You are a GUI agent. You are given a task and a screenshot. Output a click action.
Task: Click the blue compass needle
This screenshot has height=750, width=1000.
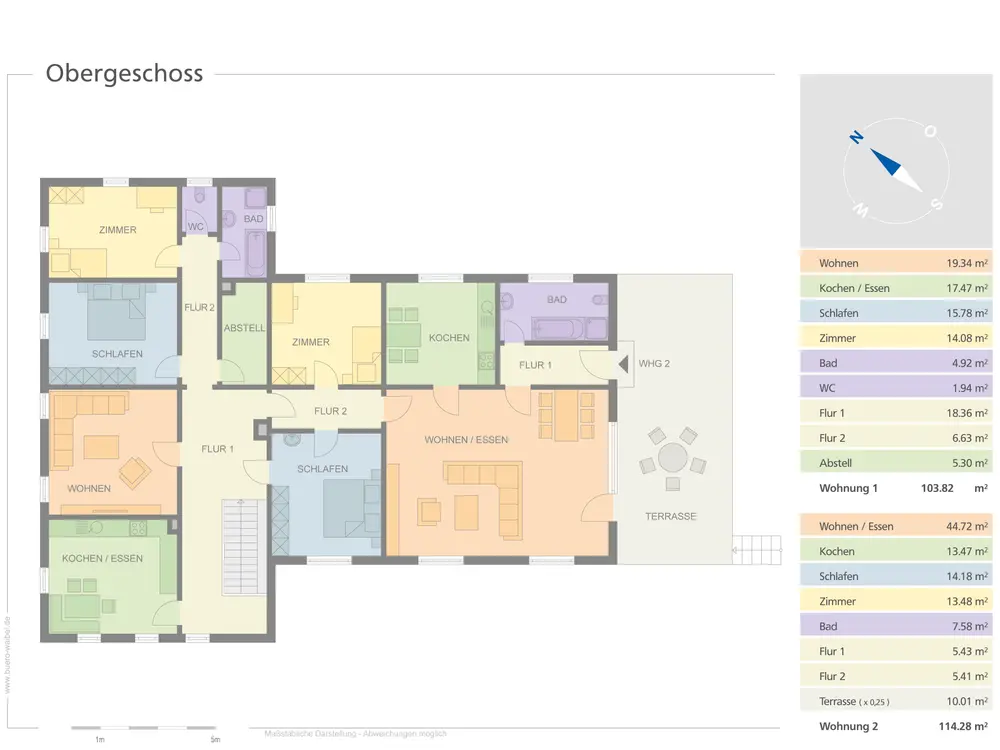coord(886,161)
